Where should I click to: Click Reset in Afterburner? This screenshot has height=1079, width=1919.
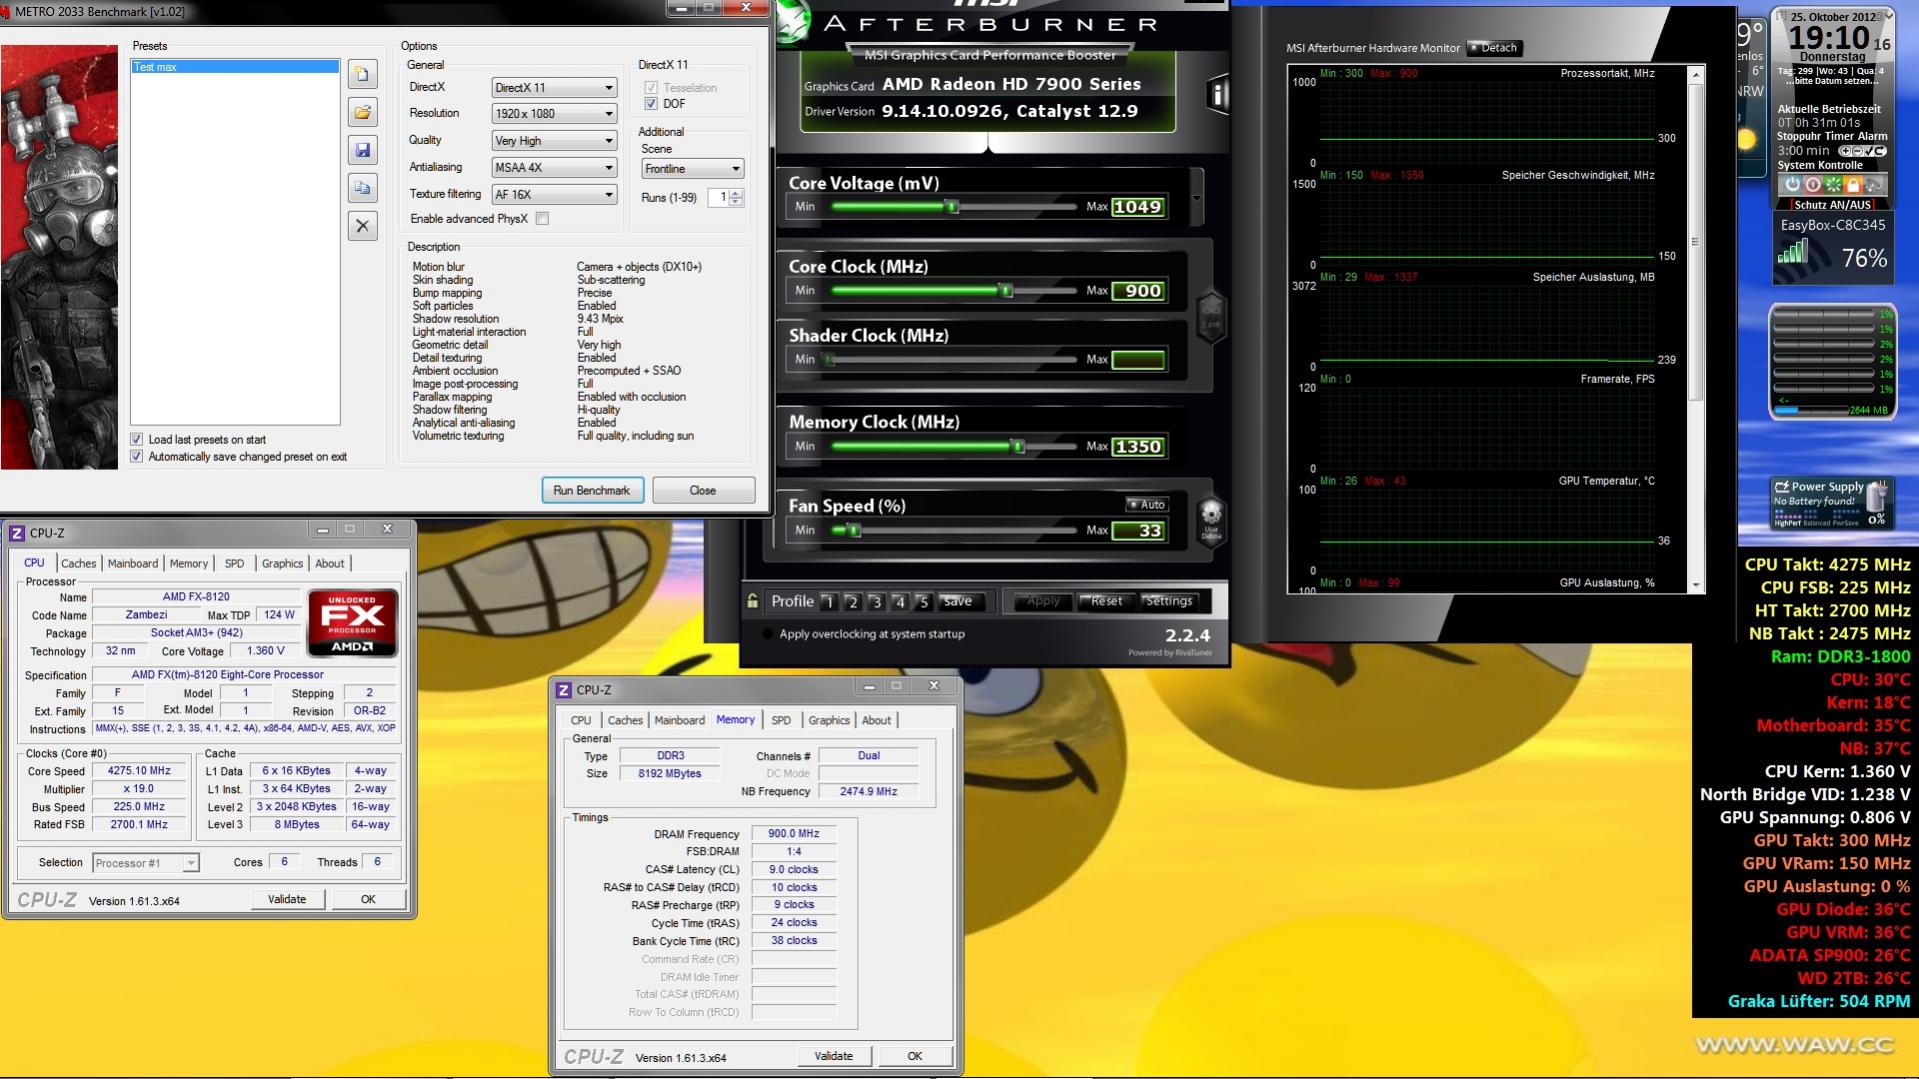point(1106,601)
